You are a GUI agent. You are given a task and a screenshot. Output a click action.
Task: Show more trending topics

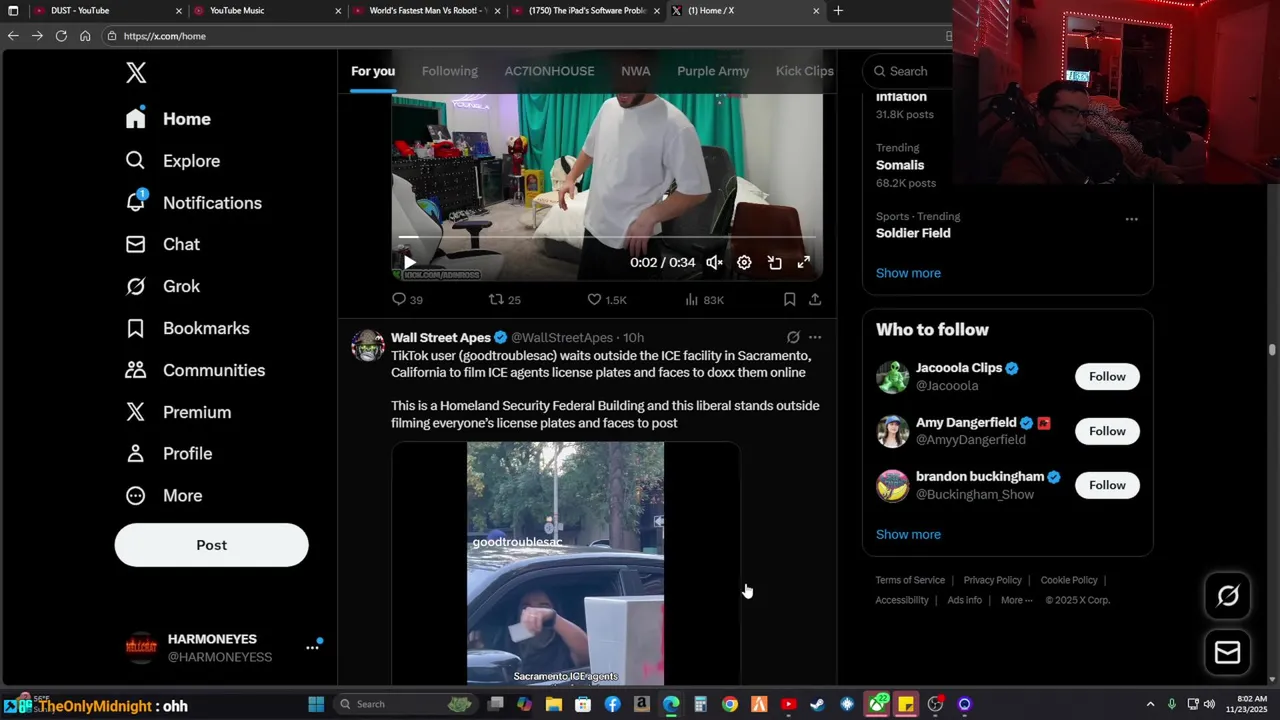[x=908, y=273]
